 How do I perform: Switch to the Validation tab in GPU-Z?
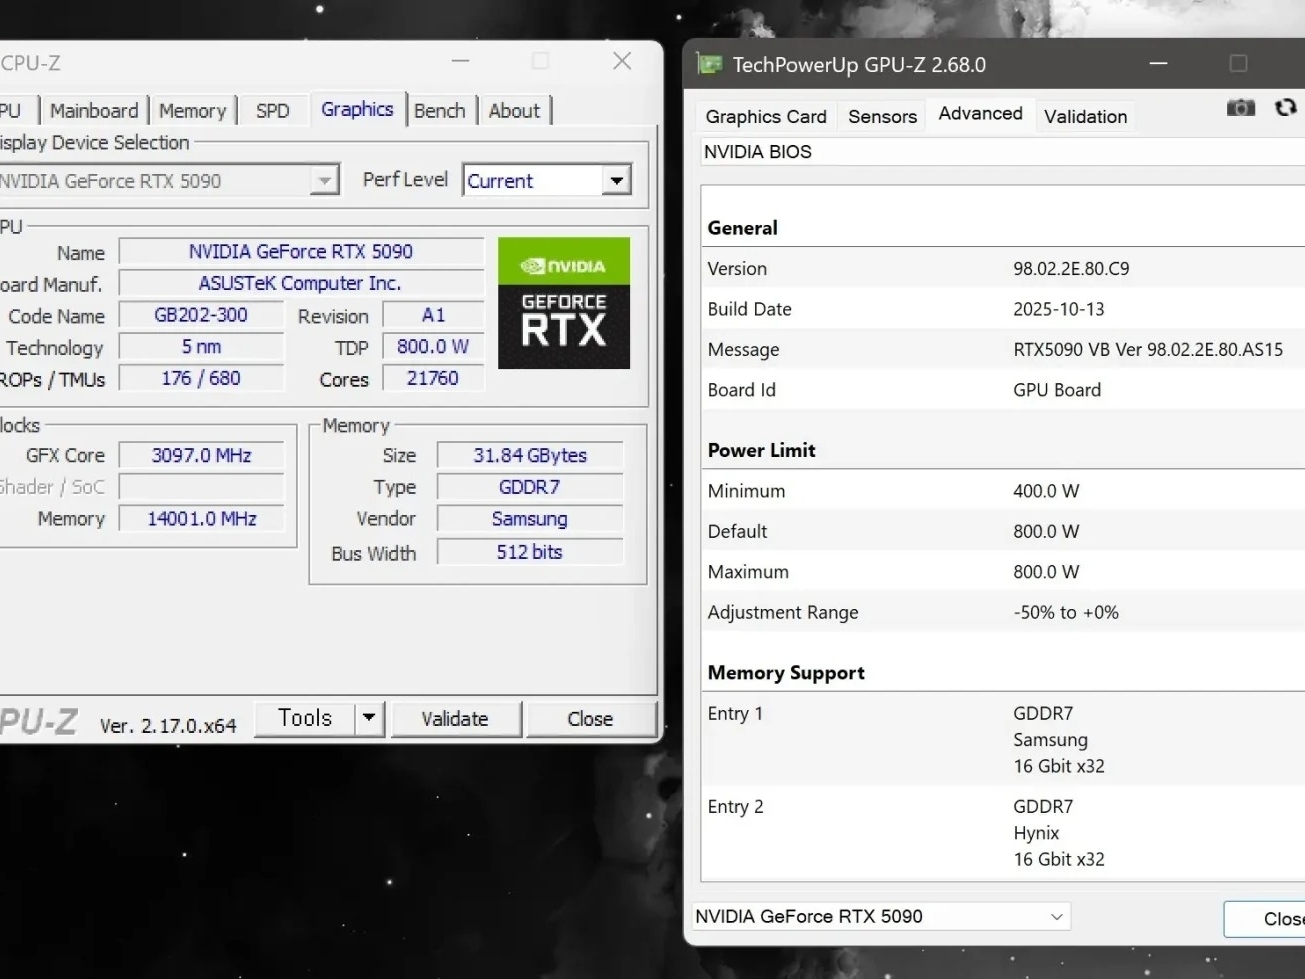click(x=1085, y=116)
